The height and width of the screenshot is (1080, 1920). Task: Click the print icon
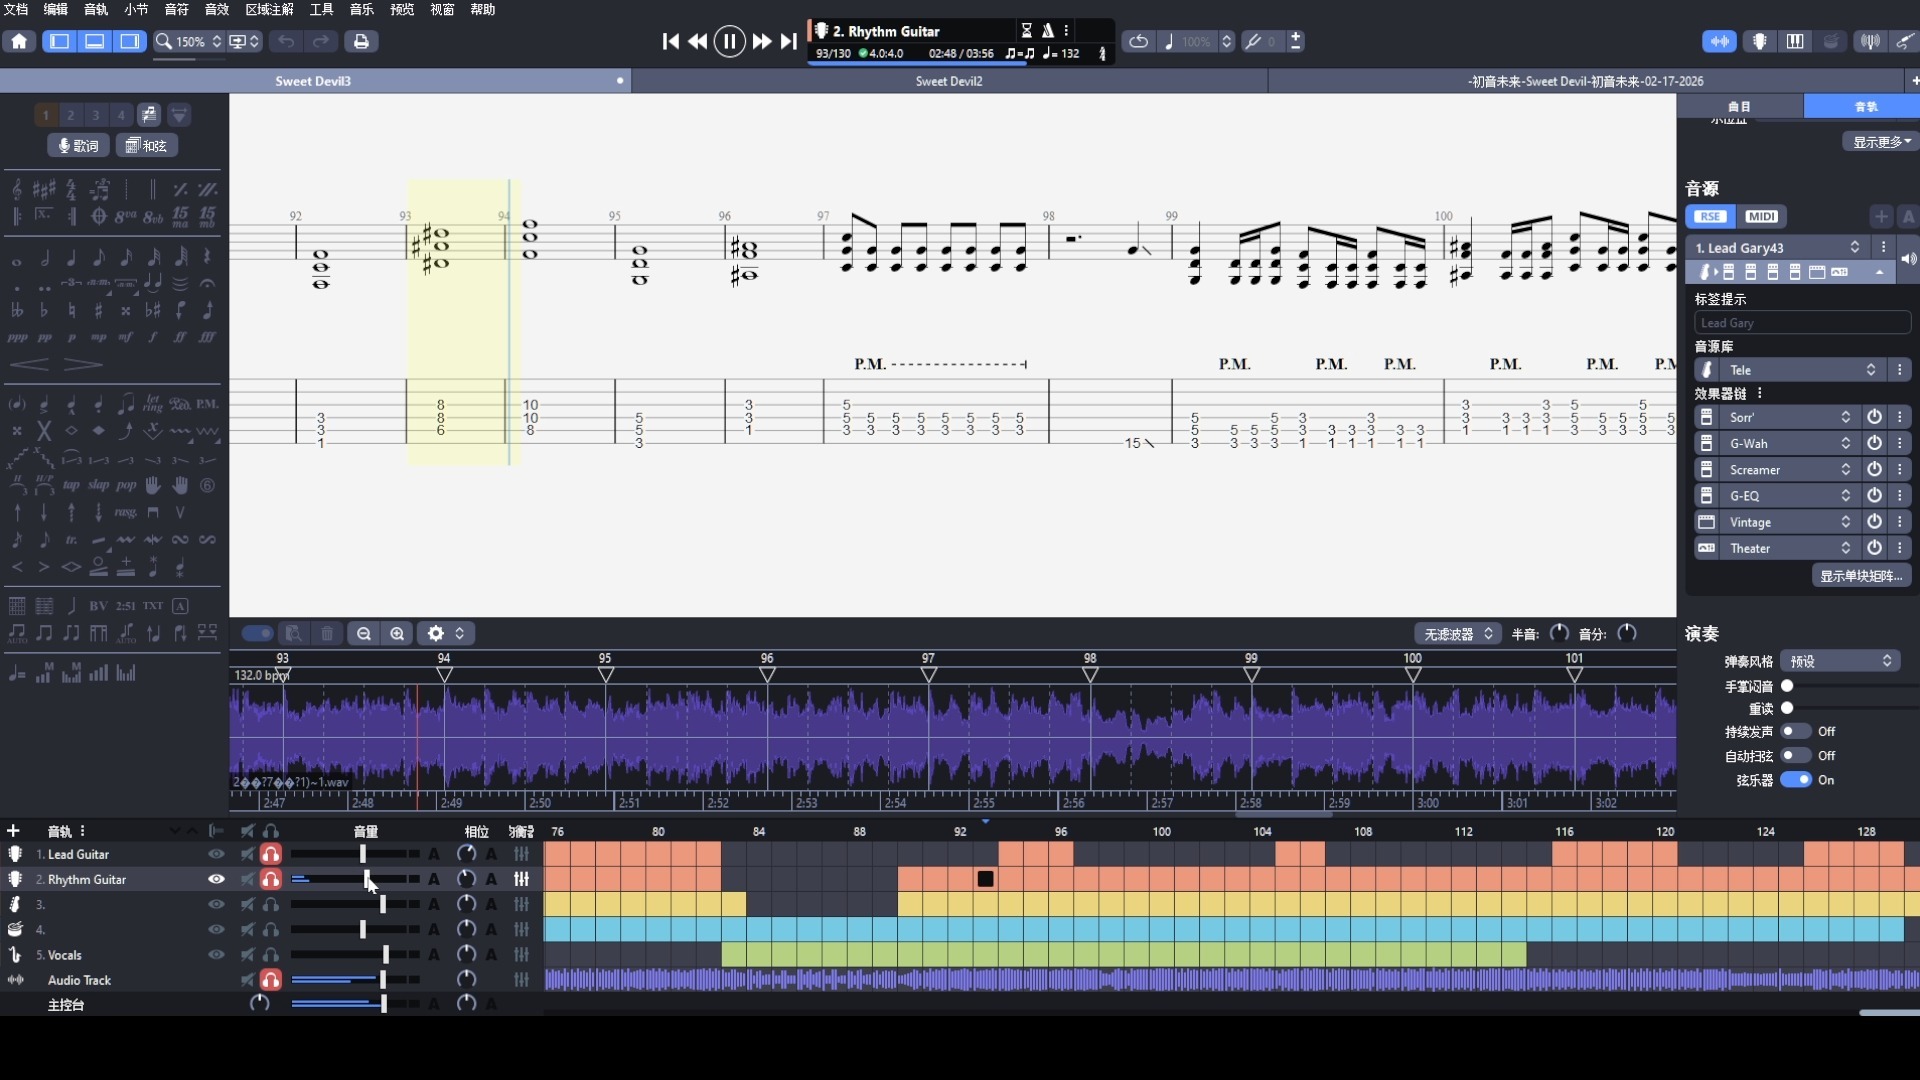(x=361, y=41)
